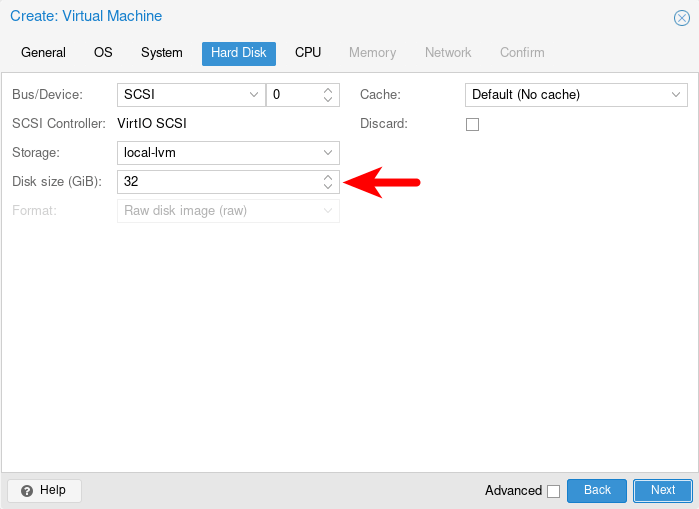Viewport: 699px width, 509px height.
Task: Decrease the Disk size spinner value
Action: [x=328, y=187]
